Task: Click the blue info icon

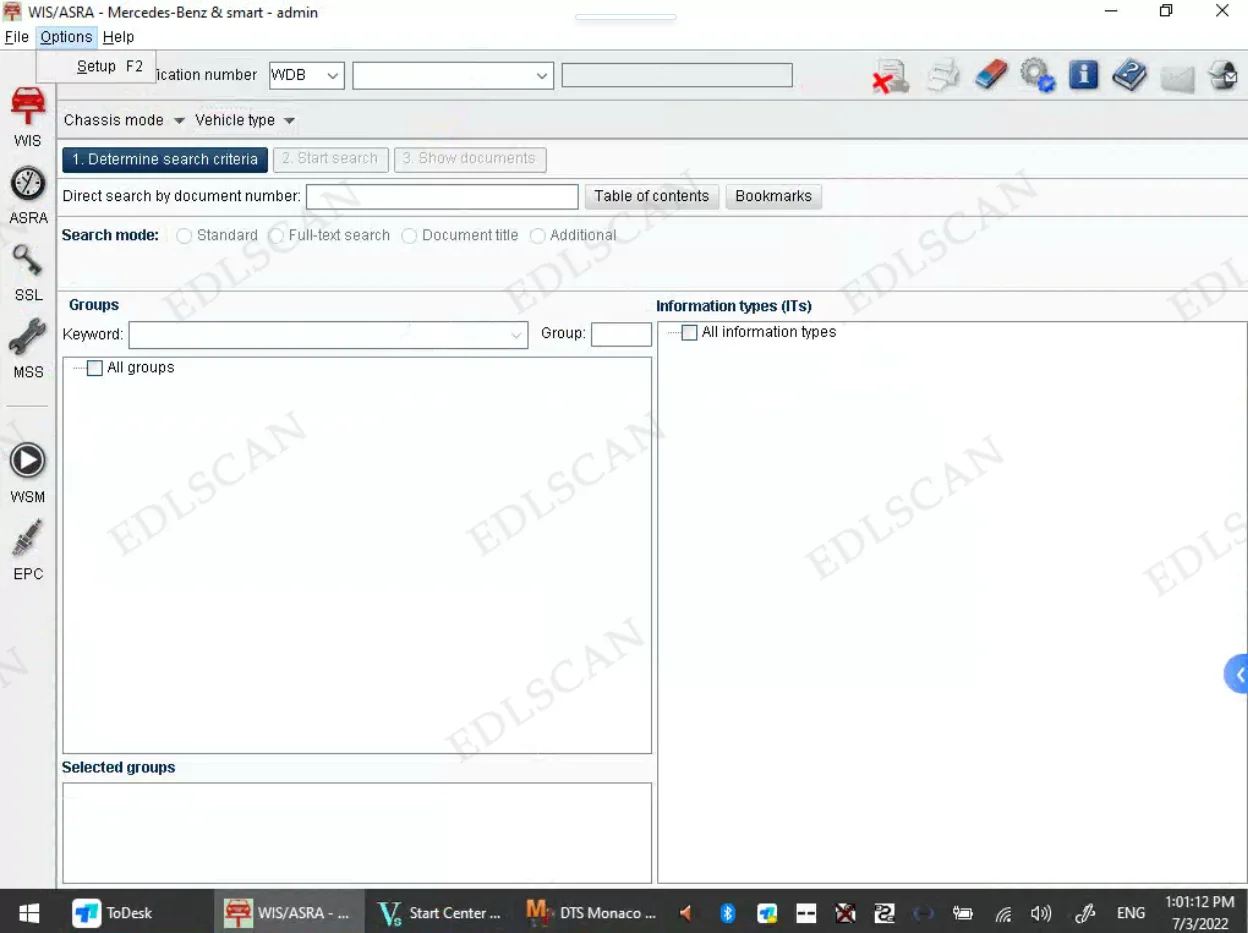Action: (x=1084, y=76)
